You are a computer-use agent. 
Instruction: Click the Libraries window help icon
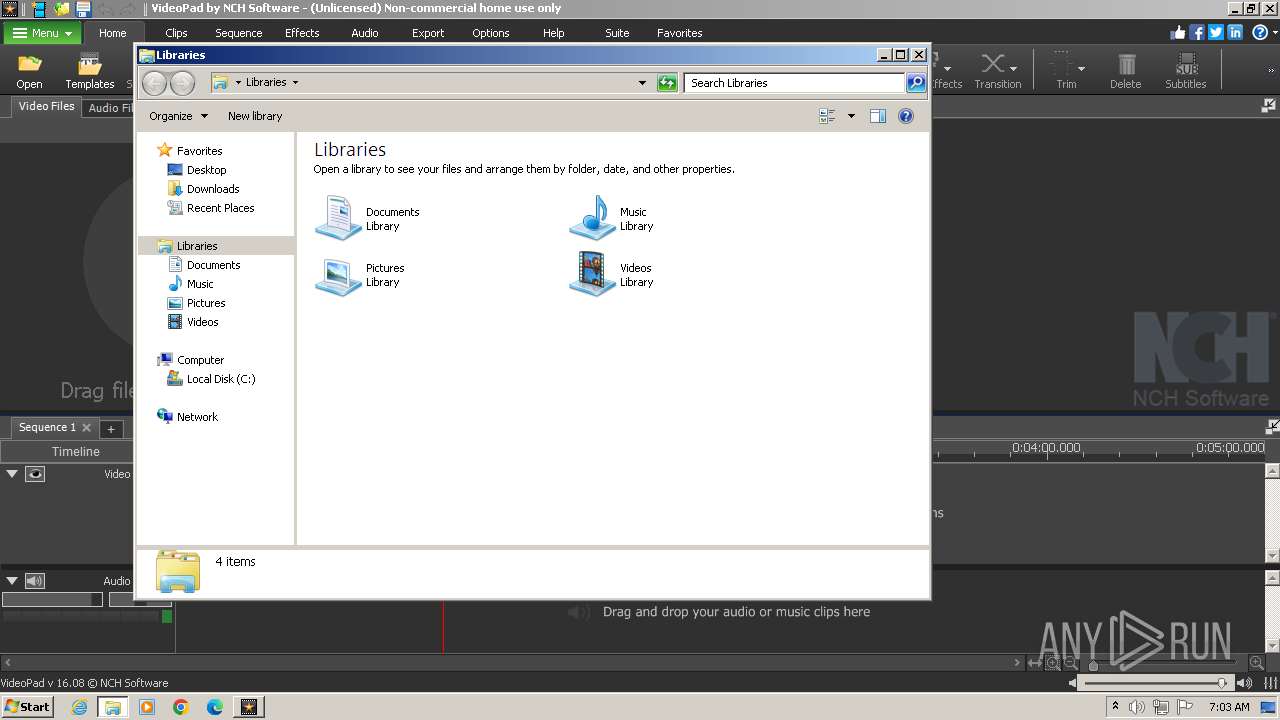click(906, 116)
